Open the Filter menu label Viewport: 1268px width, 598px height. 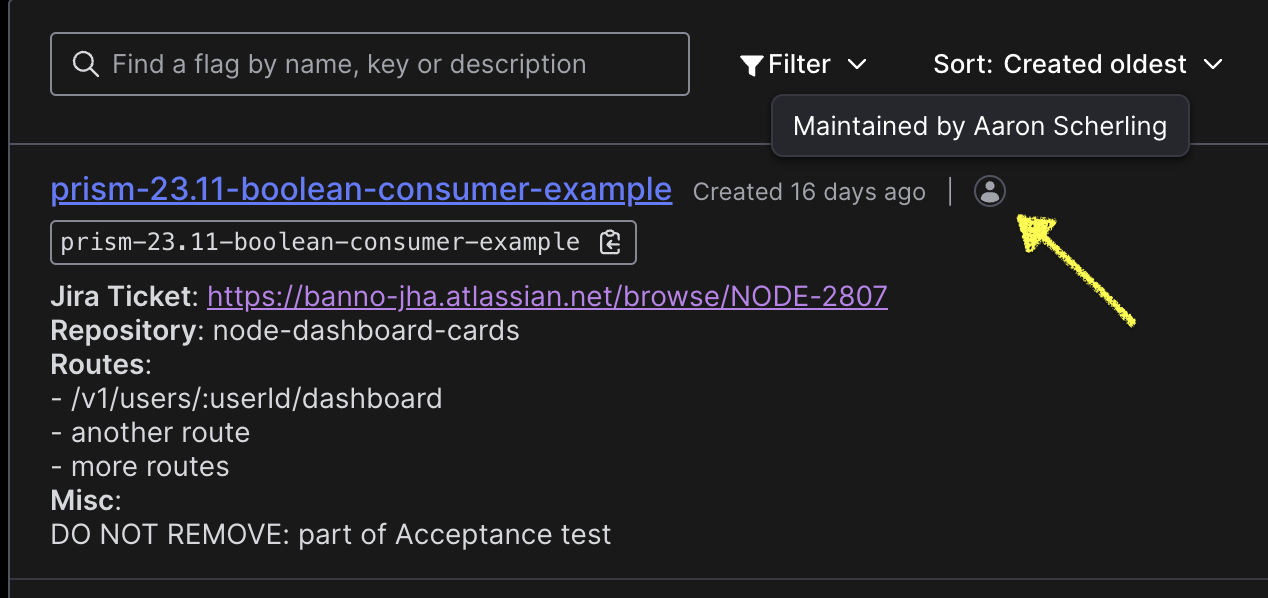click(799, 65)
